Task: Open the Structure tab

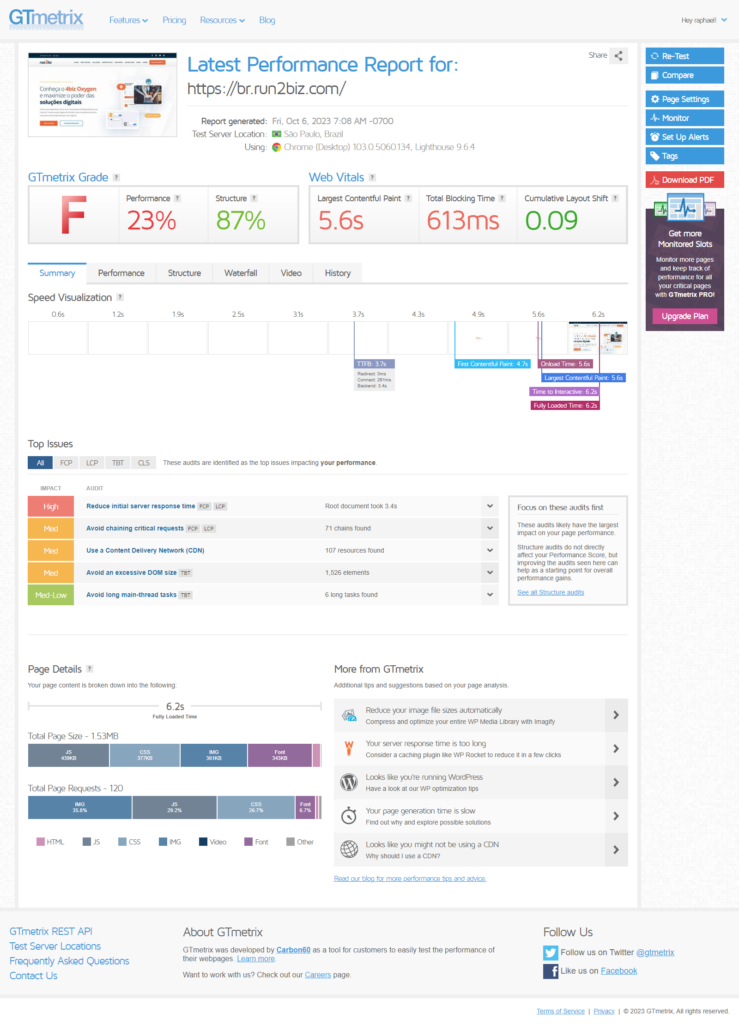Action: point(184,273)
